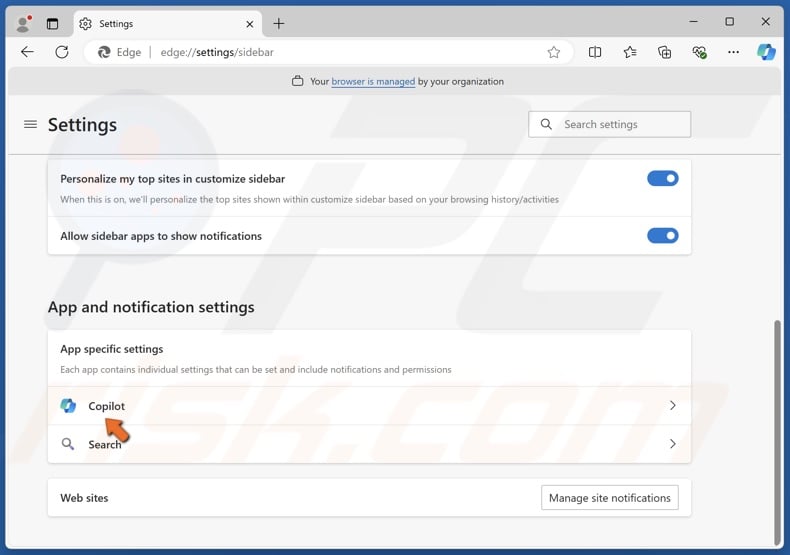Open split screen view
Screen dimensions: 790x555
point(595,52)
